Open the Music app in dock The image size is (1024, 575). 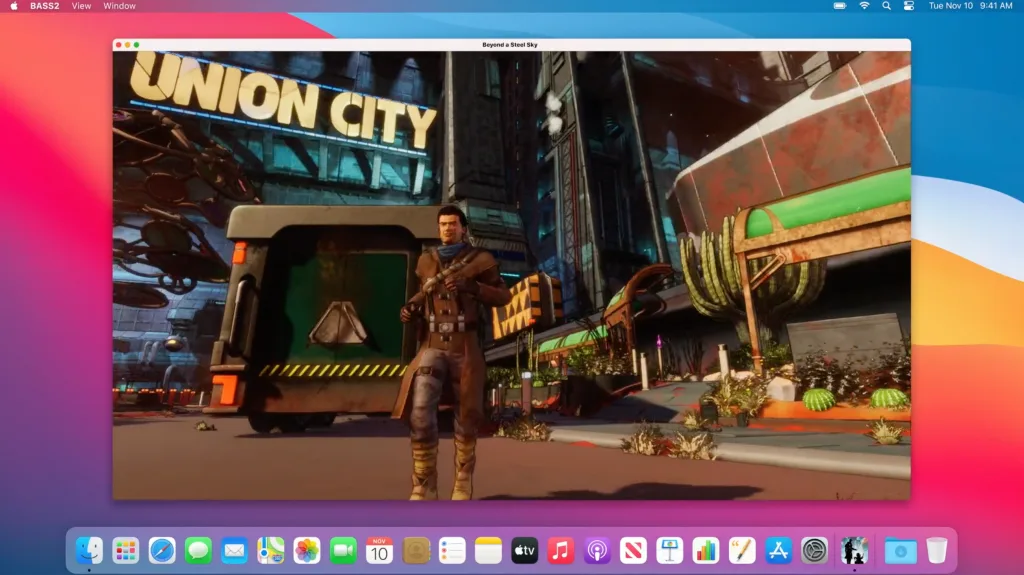pos(561,550)
